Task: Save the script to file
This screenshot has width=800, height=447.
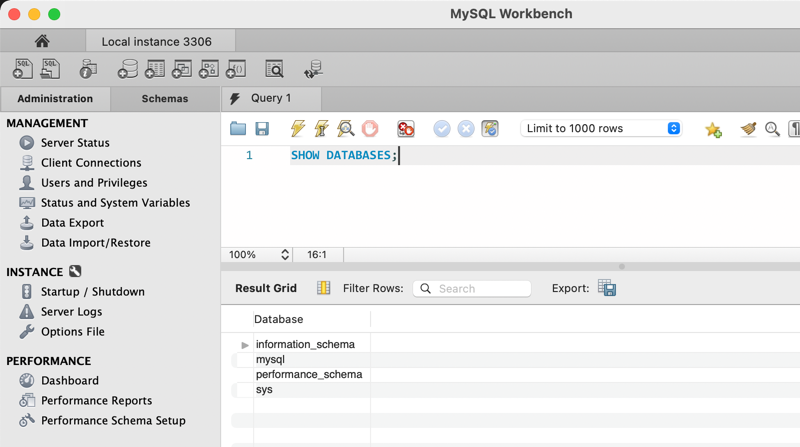Action: [262, 129]
